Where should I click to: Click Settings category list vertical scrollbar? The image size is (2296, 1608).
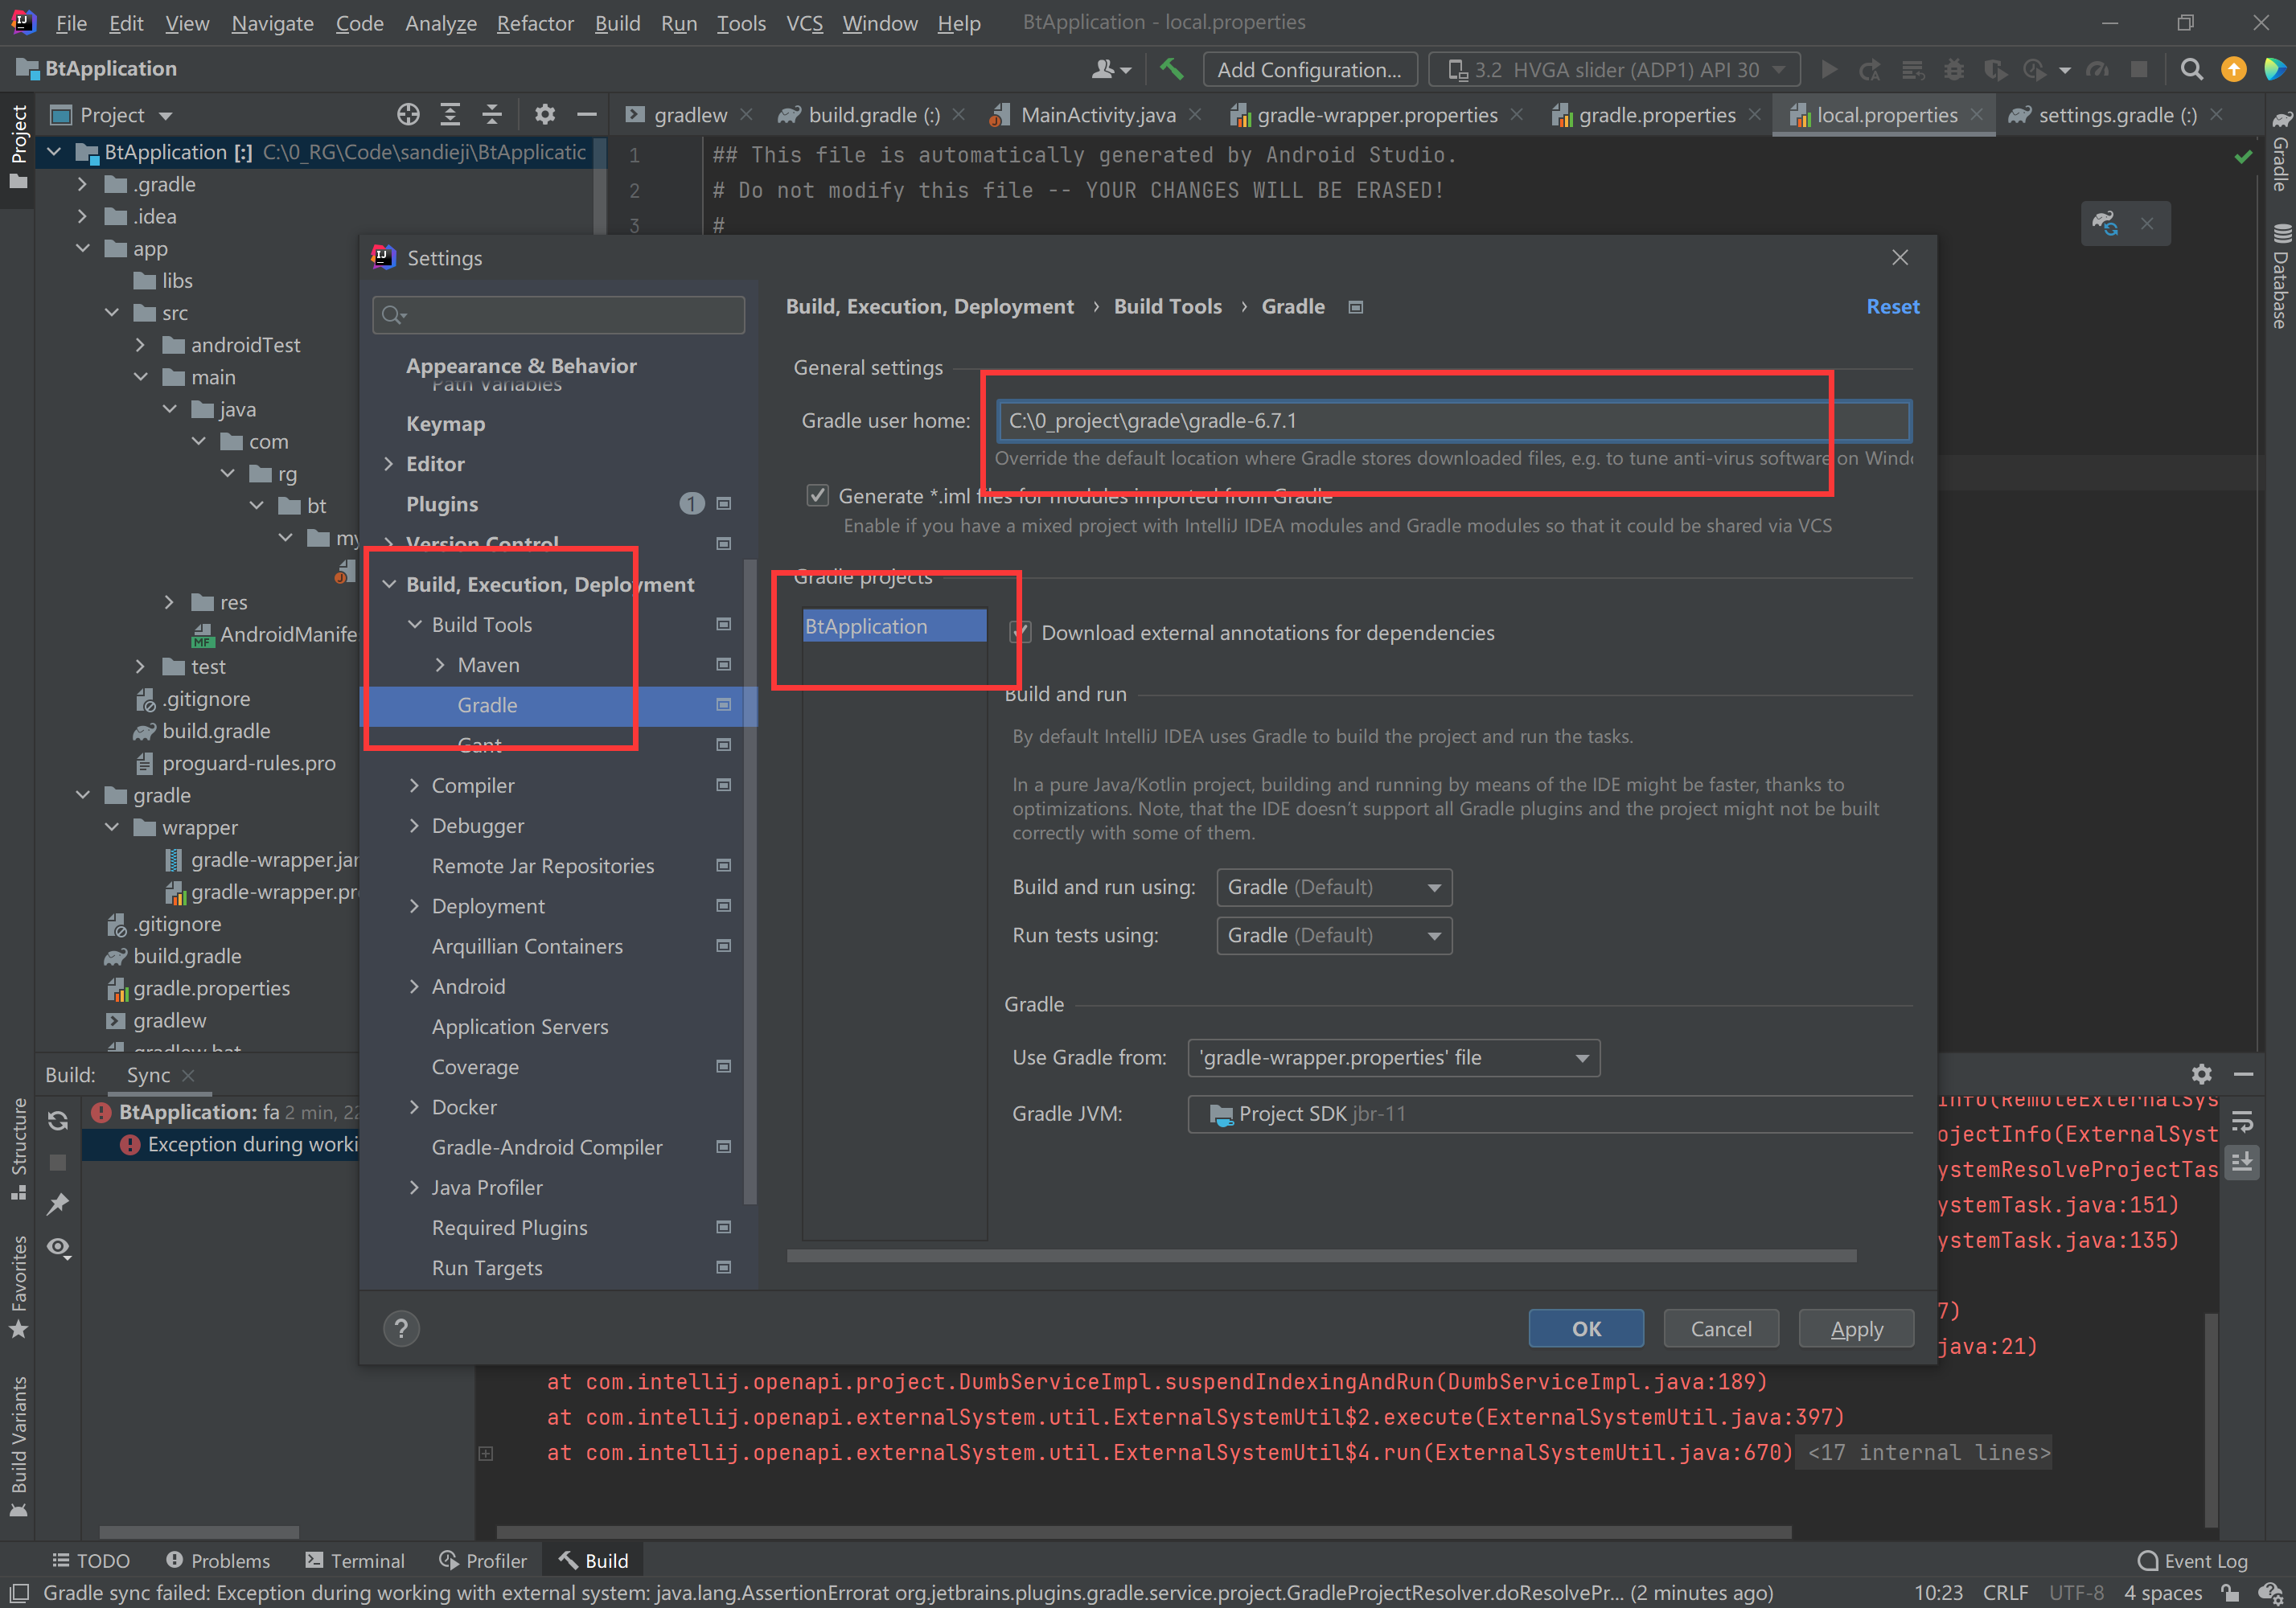point(750,880)
